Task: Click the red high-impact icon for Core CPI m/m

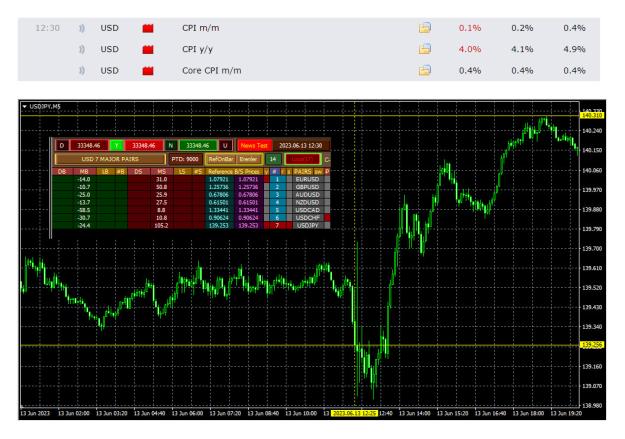Action: pyautogui.click(x=148, y=71)
